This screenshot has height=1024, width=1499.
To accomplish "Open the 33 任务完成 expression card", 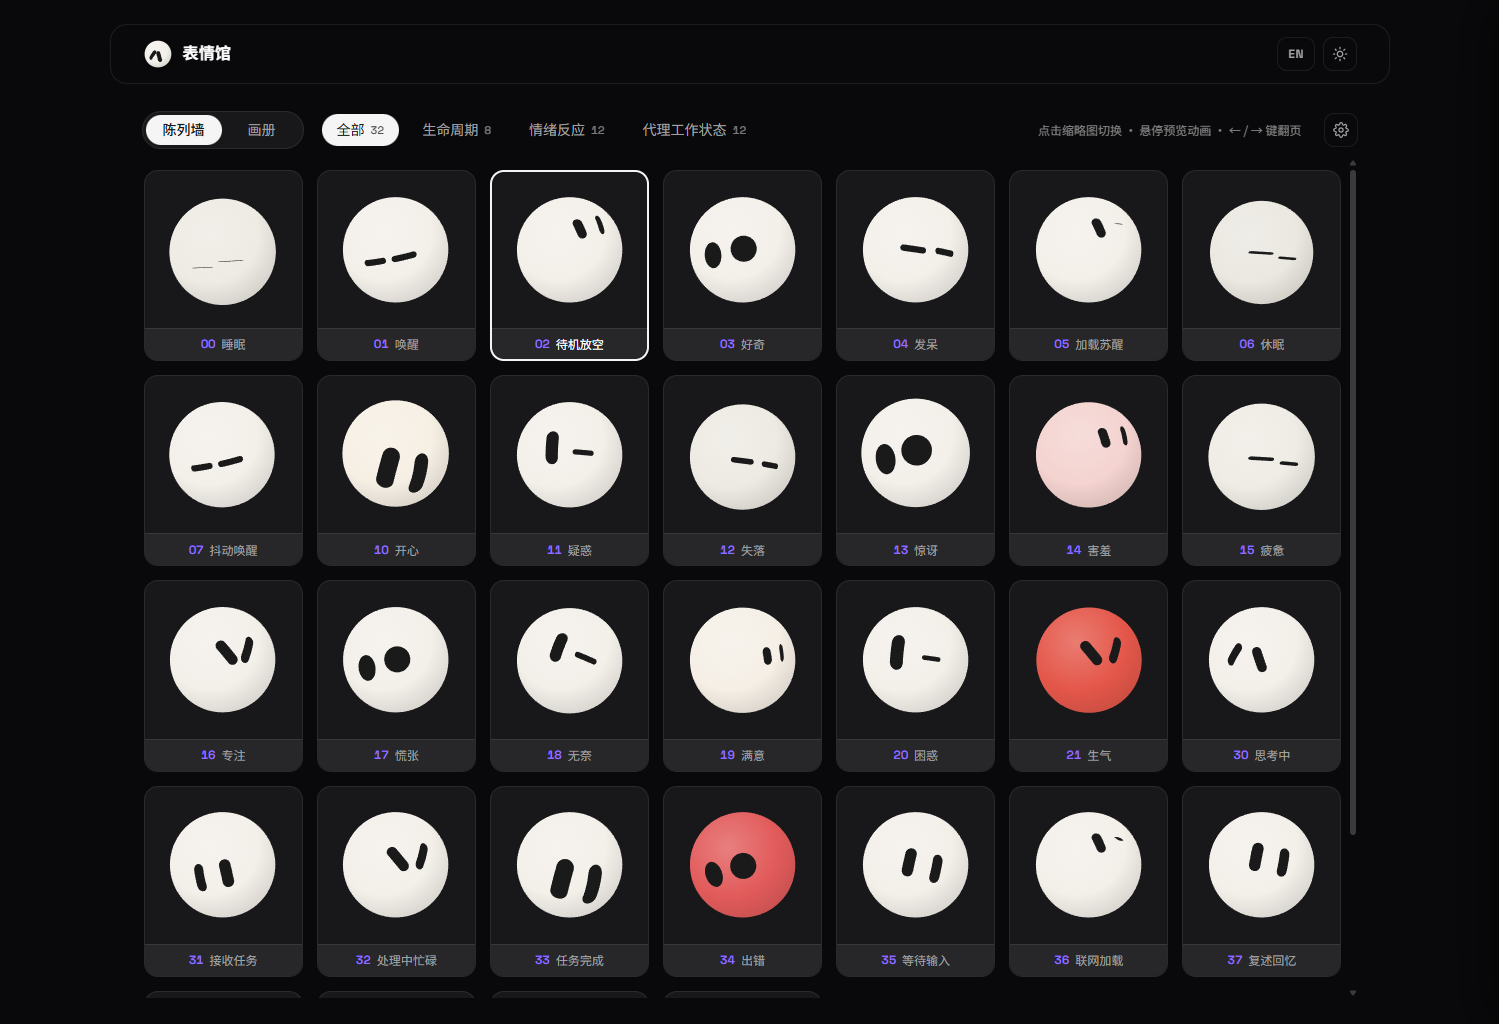I will pos(569,881).
